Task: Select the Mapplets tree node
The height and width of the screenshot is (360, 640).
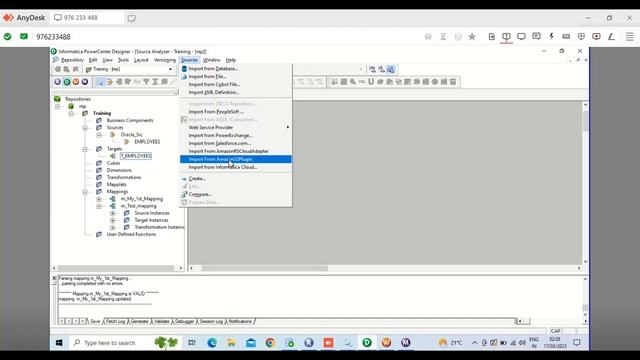Action: (116, 184)
